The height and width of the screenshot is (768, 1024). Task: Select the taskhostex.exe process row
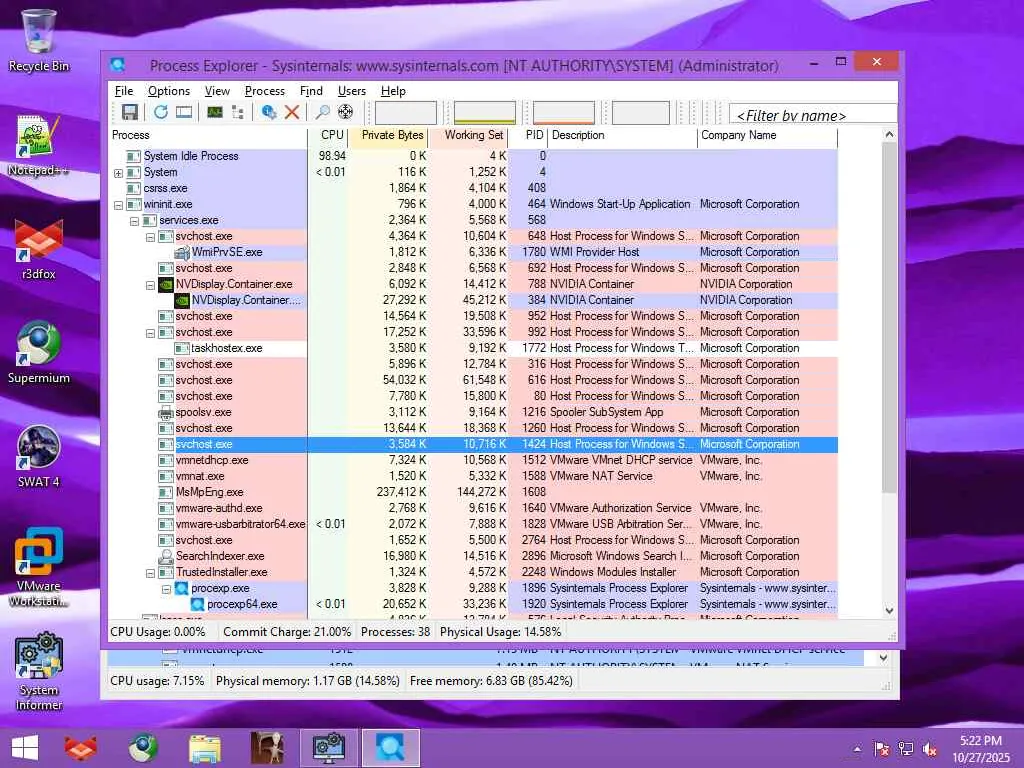click(x=474, y=348)
